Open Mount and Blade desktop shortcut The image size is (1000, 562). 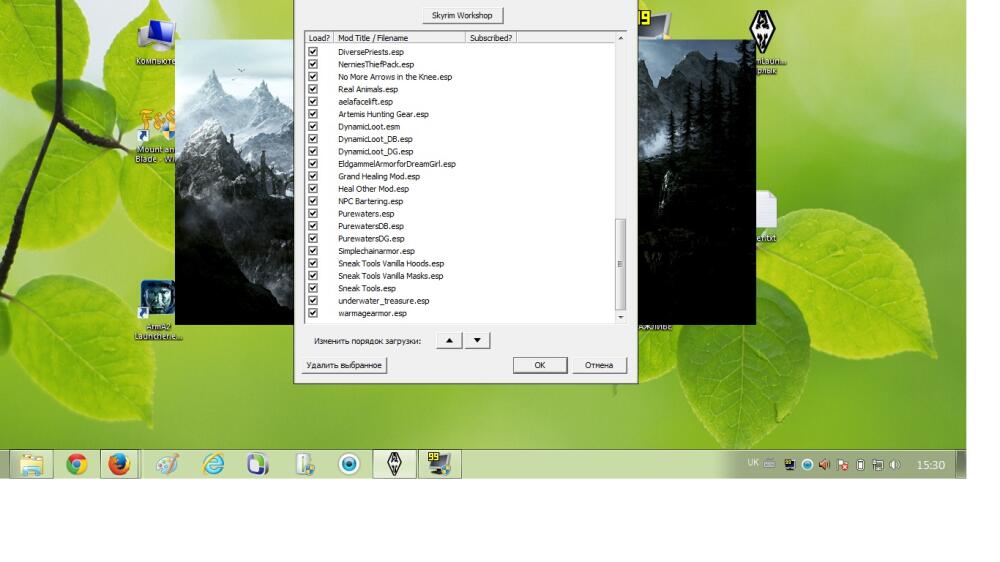pyautogui.click(x=156, y=136)
